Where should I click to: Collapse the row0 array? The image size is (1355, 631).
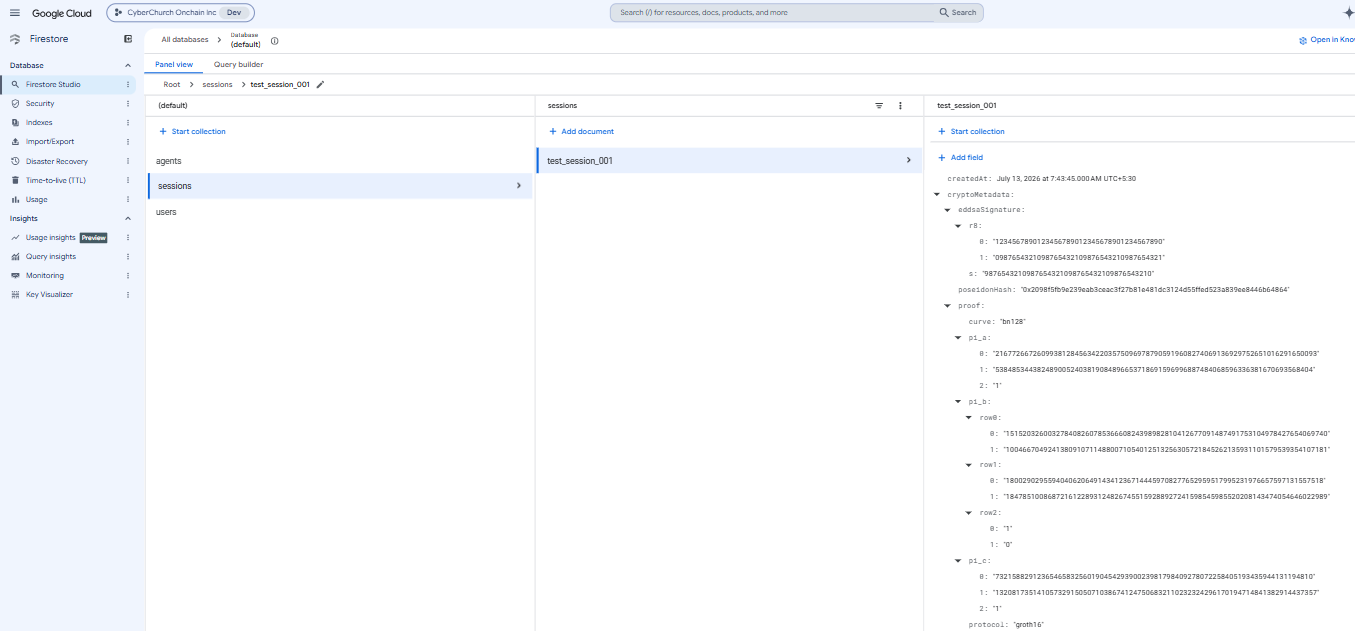(970, 417)
